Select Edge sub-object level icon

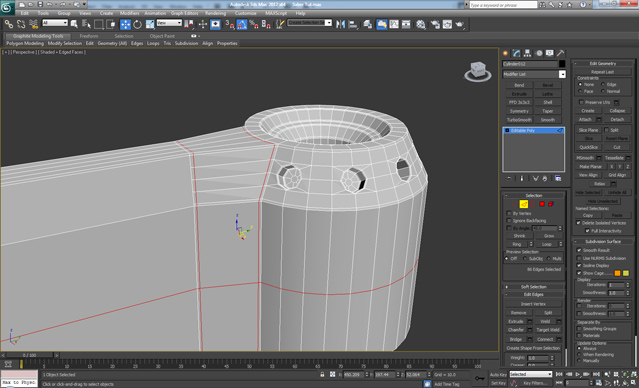click(524, 204)
